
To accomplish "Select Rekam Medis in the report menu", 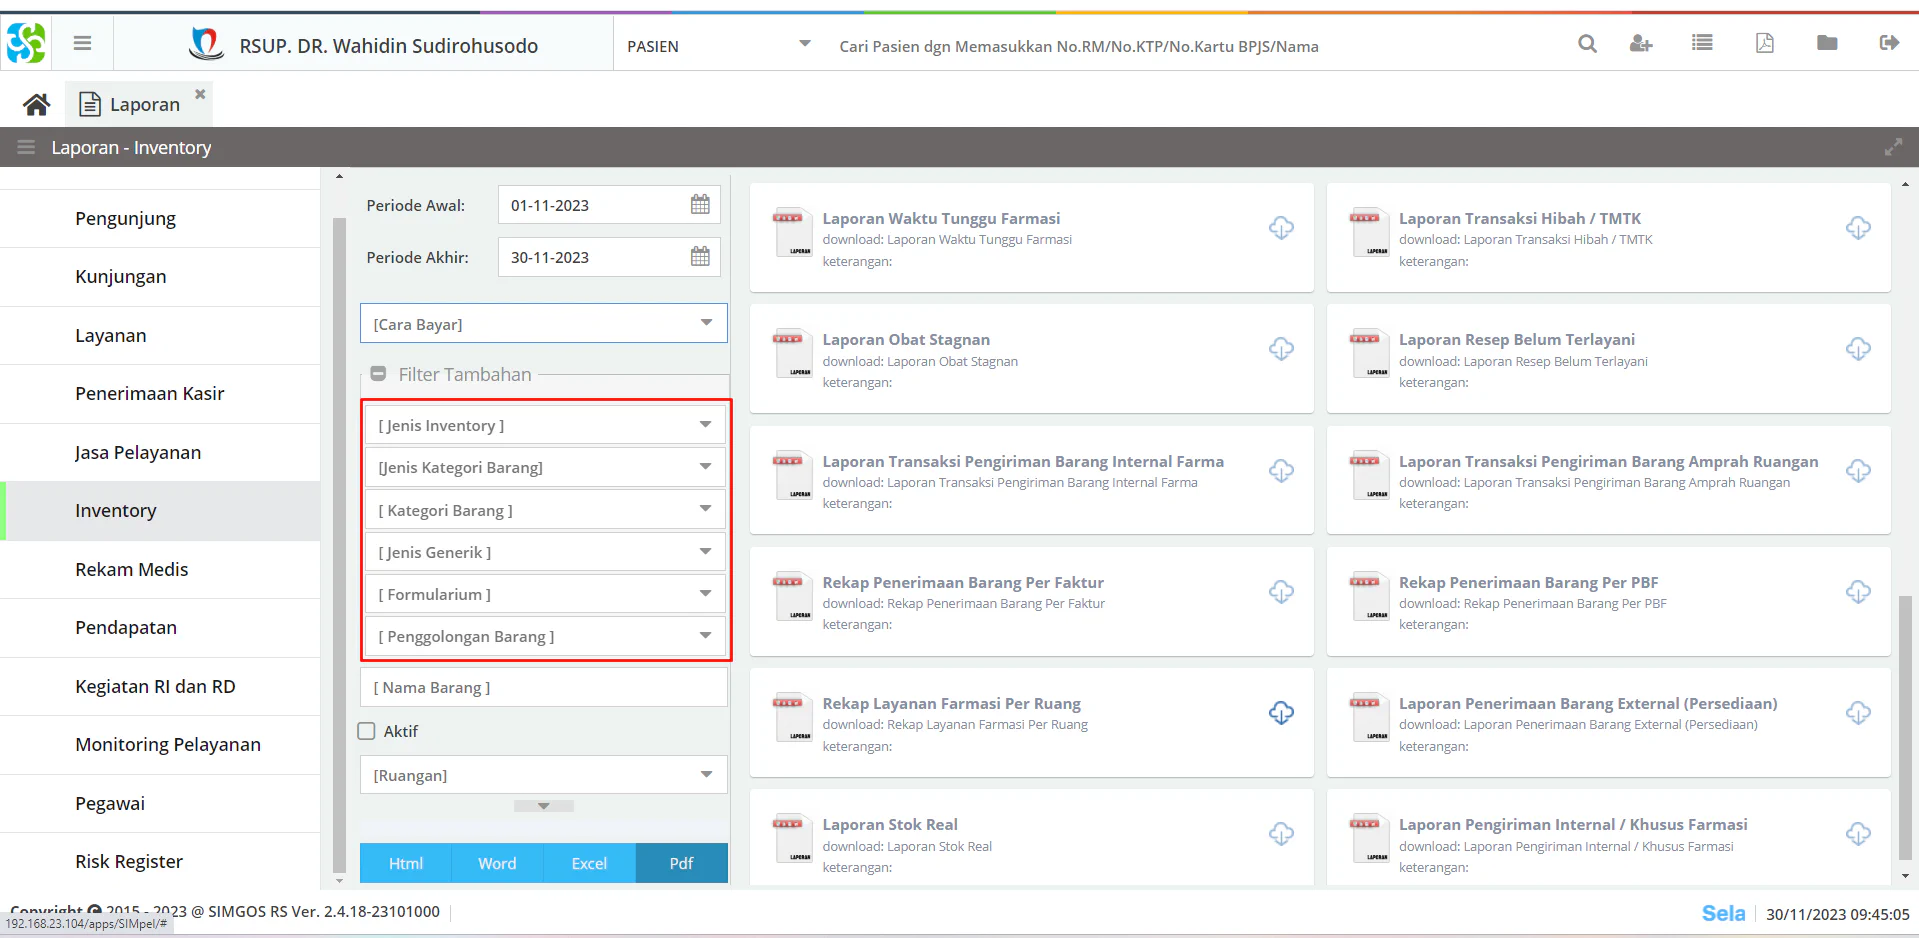I will tap(160, 569).
